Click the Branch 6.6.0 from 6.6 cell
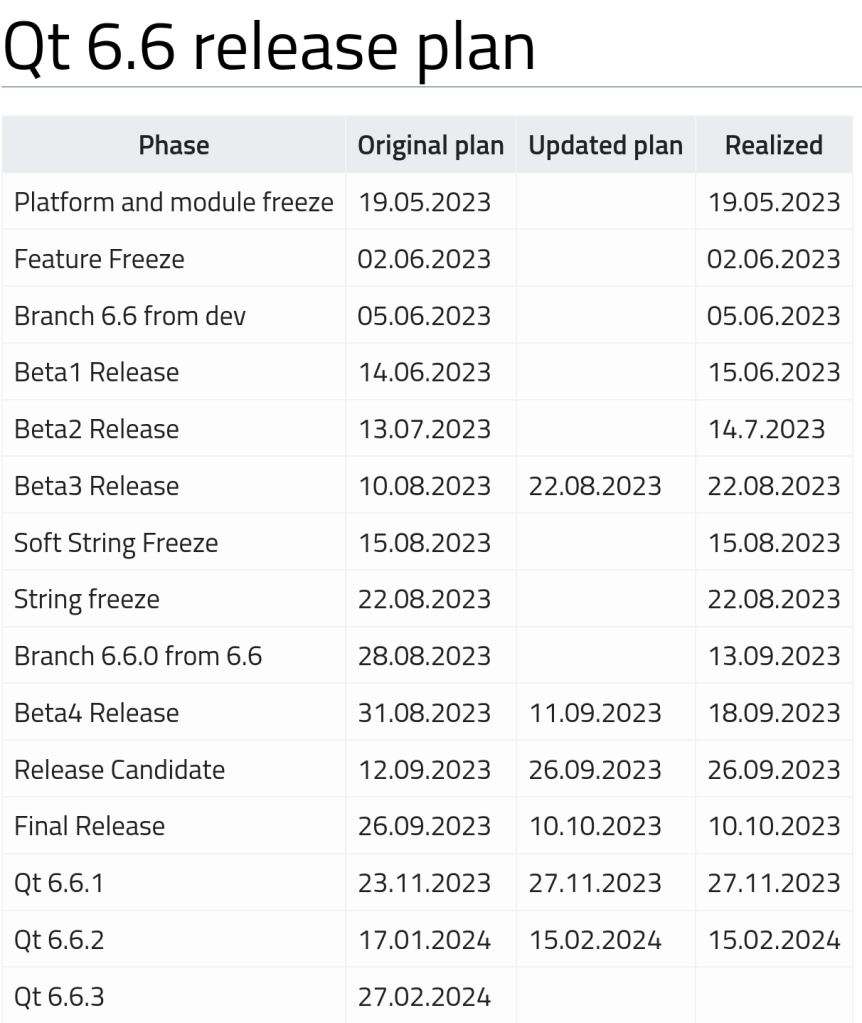Image resolution: width=862 pixels, height=1023 pixels. [138, 657]
